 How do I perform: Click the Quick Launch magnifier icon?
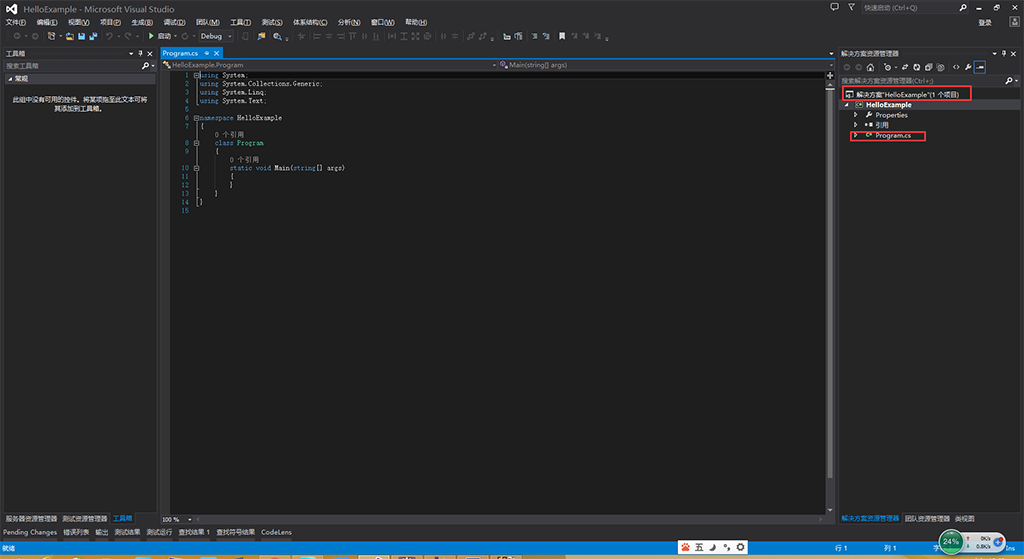click(963, 8)
